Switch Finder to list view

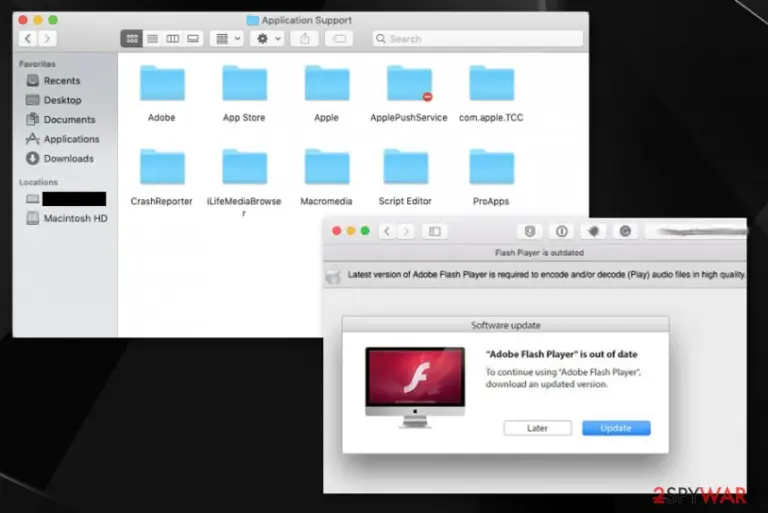point(152,39)
